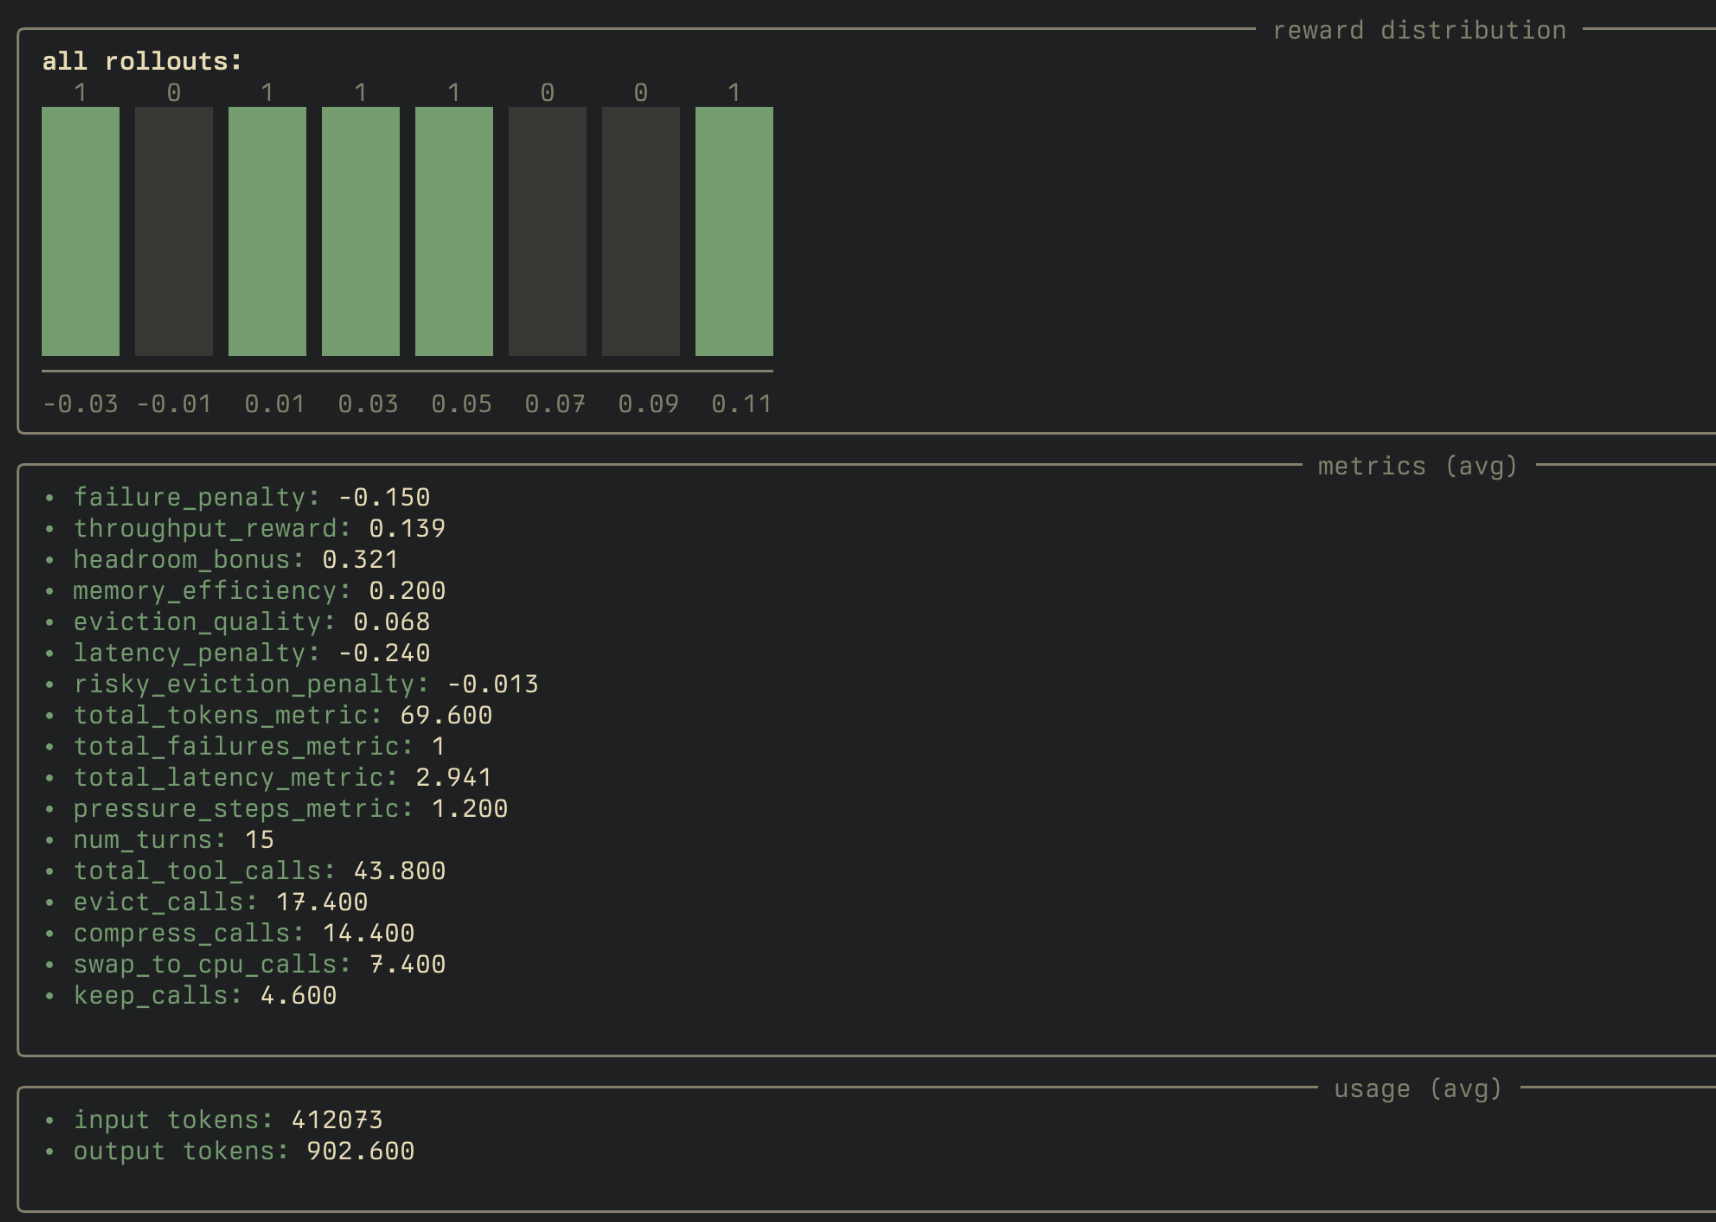Click the 'metrics (avg)' panel title
Screen dimensions: 1716x1222
point(1418,466)
